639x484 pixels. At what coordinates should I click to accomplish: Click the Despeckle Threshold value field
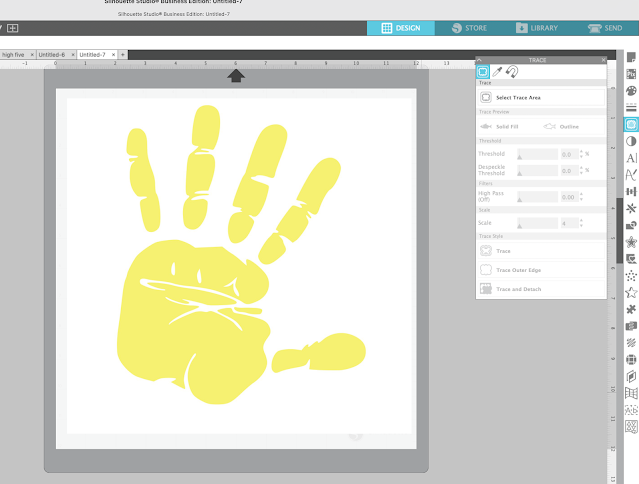pyautogui.click(x=569, y=171)
